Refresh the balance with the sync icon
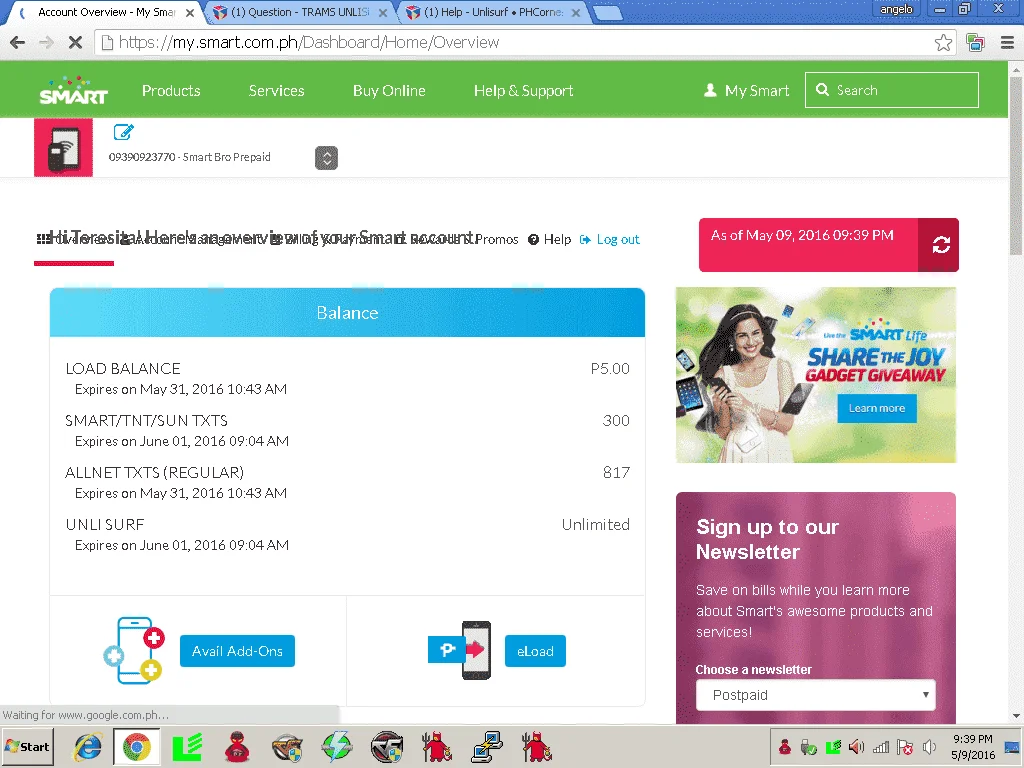The width and height of the screenshot is (1024, 768). (x=940, y=245)
